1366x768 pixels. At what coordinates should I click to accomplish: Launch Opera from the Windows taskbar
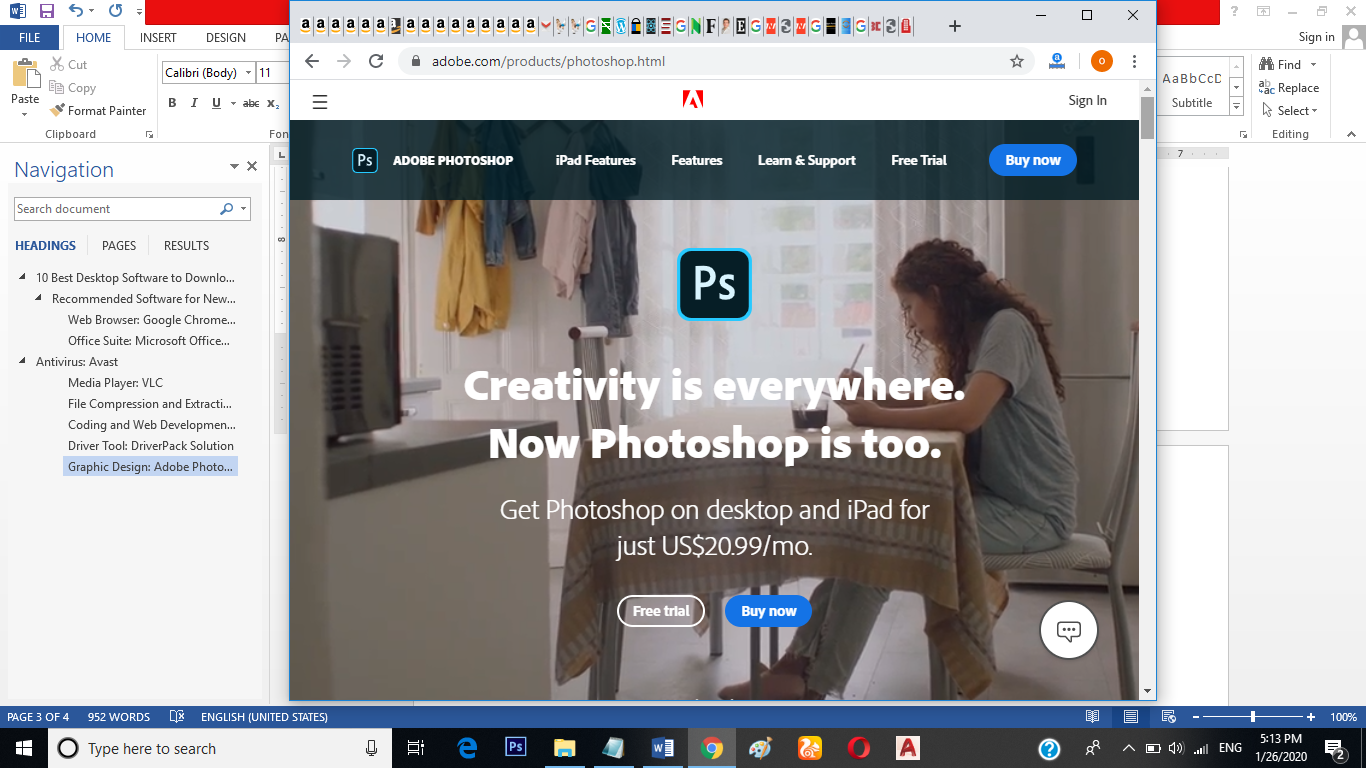[x=858, y=748]
